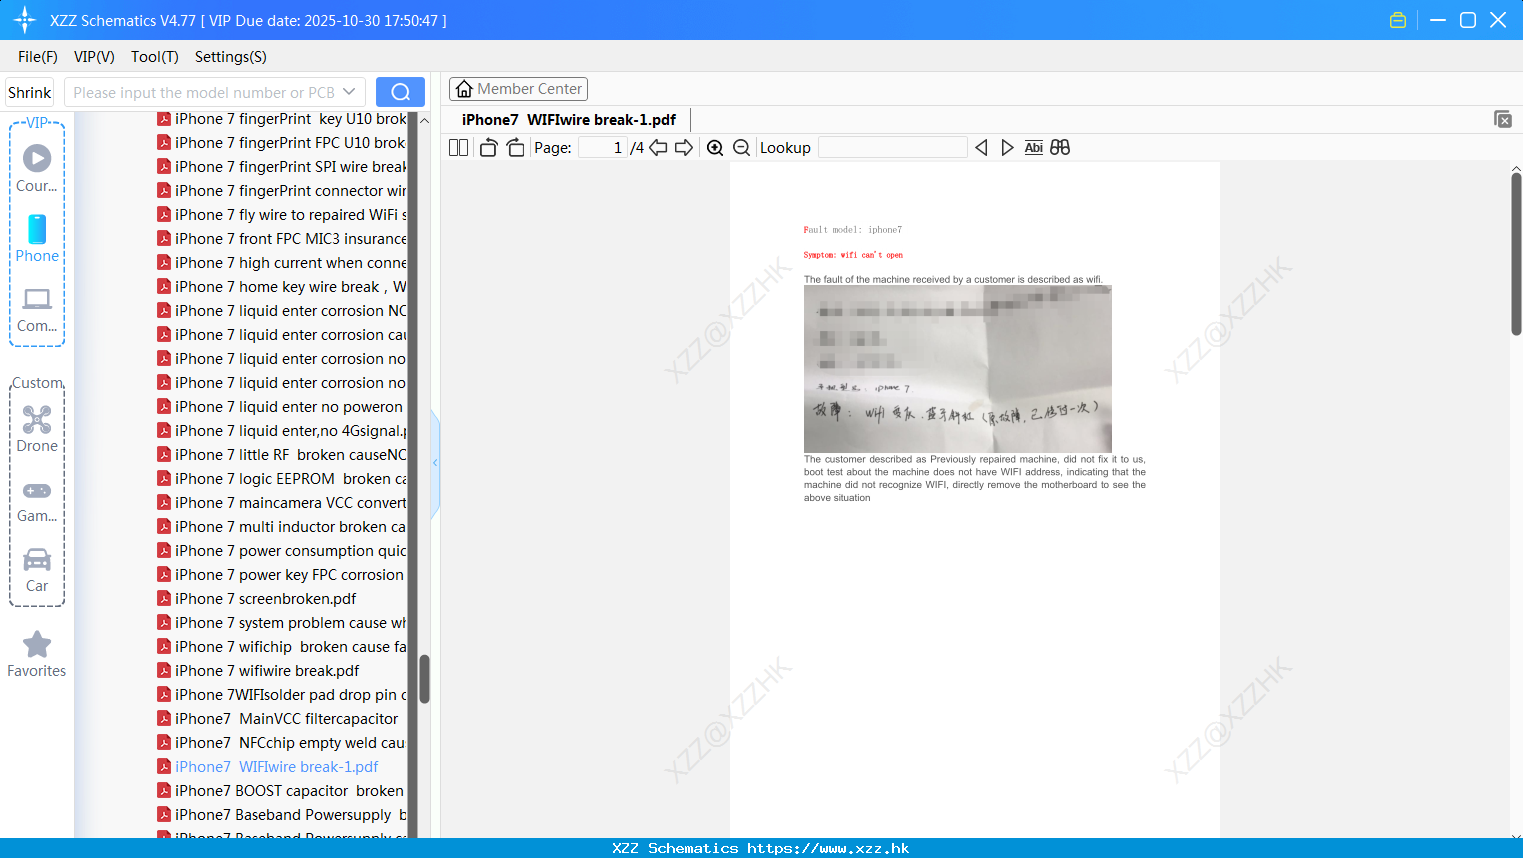The image size is (1523, 858).
Task: Open iPhone7 NFCchip empty weld file
Action: click(282, 743)
